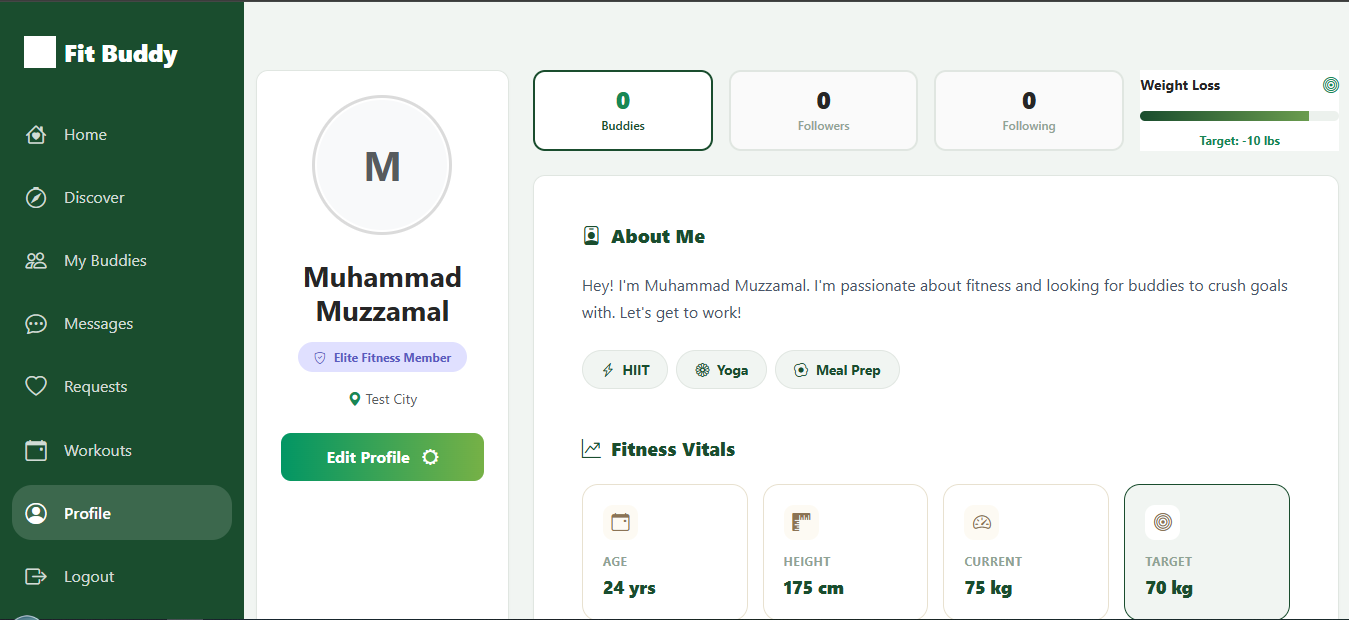Select the Buddies count tab
This screenshot has height=620, width=1349.
click(x=623, y=110)
